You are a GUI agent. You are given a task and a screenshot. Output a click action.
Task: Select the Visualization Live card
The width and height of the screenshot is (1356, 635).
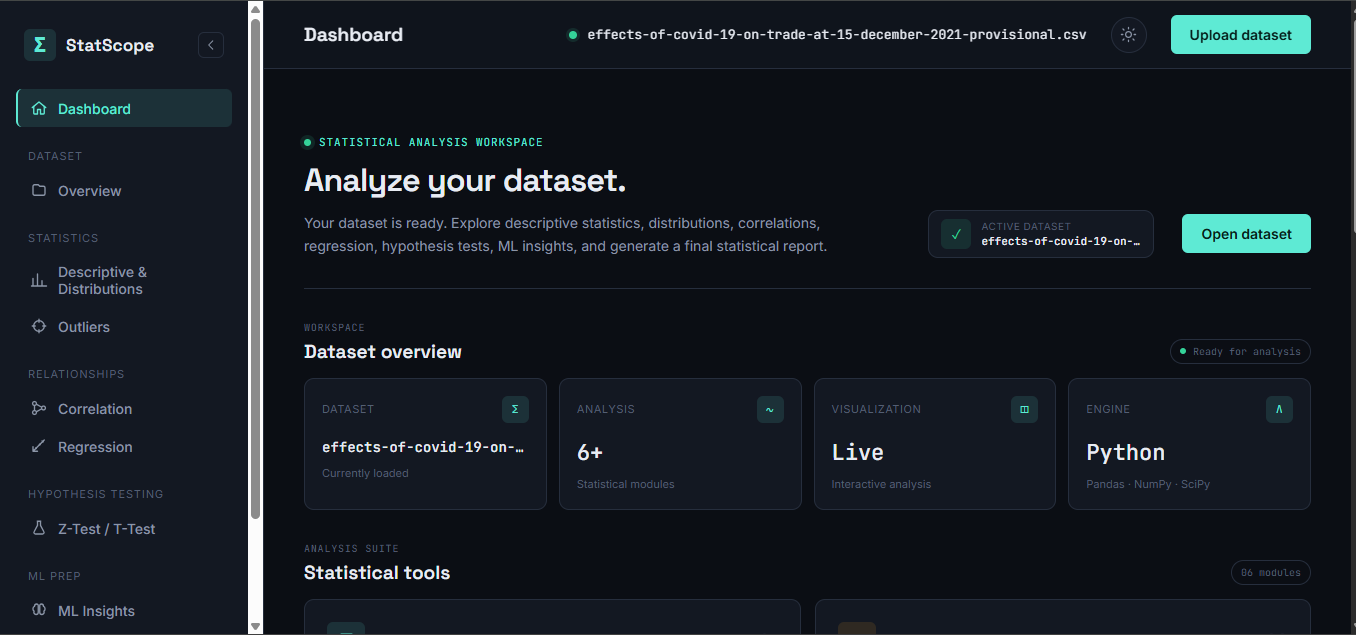coord(935,444)
